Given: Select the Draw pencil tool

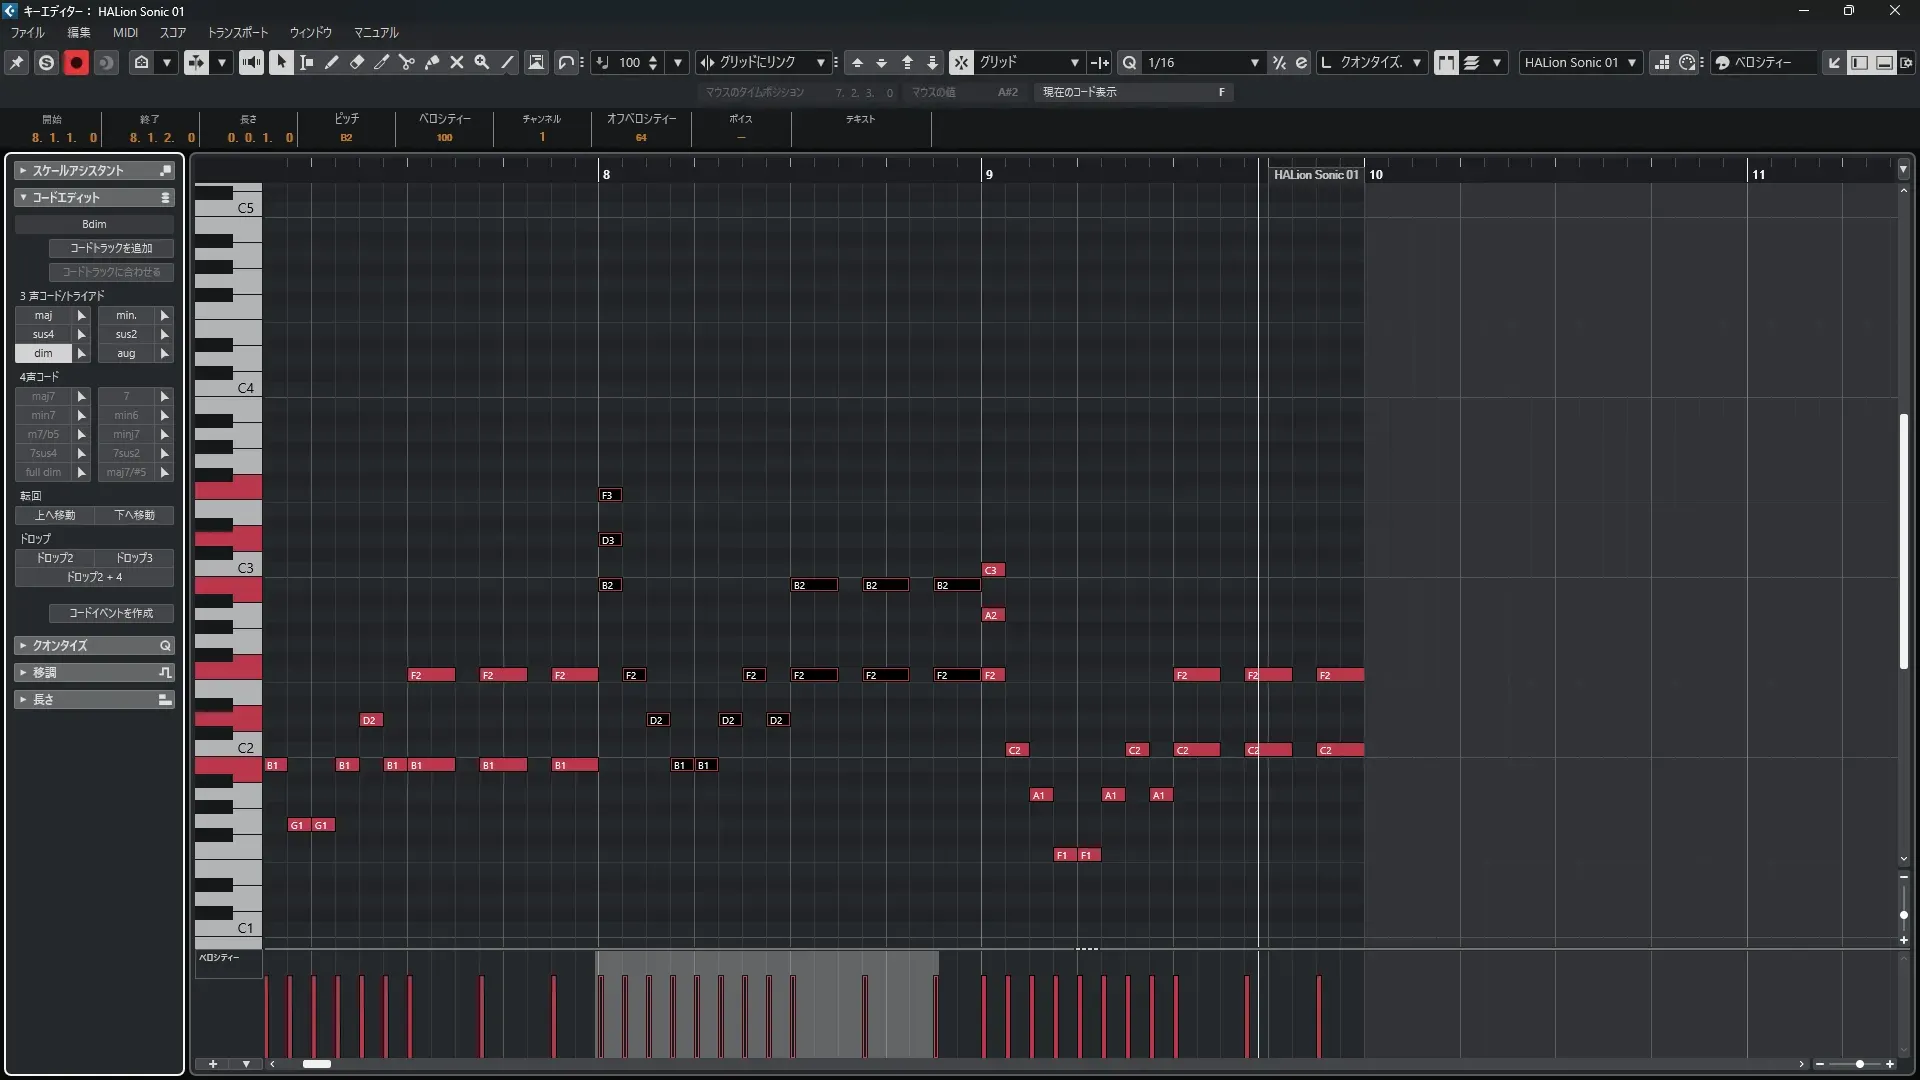Looking at the screenshot, I should pyautogui.click(x=332, y=62).
